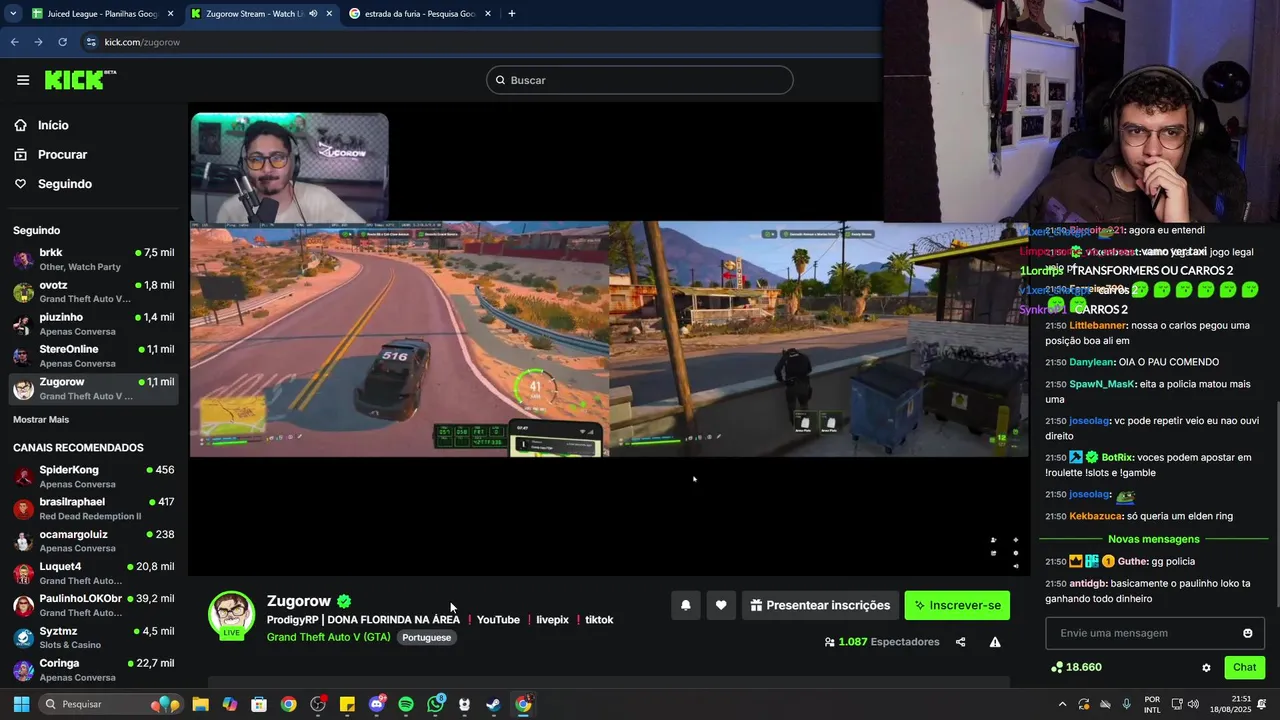
Task: Open SpiderKong recommended channel
Action: [x=94, y=476]
